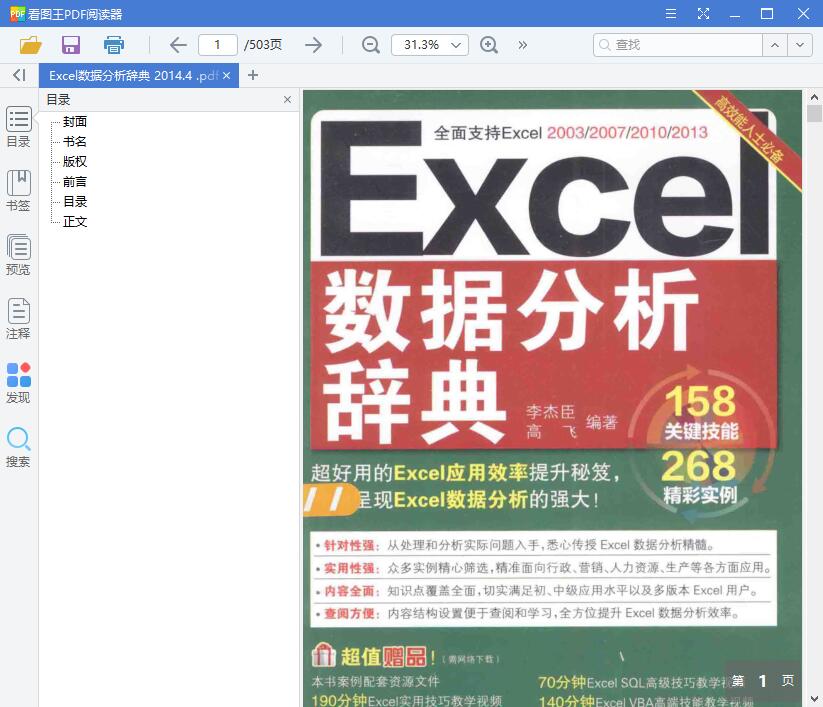Image resolution: width=823 pixels, height=707 pixels.
Task: Open the main menu hamburger icon
Action: pos(671,14)
